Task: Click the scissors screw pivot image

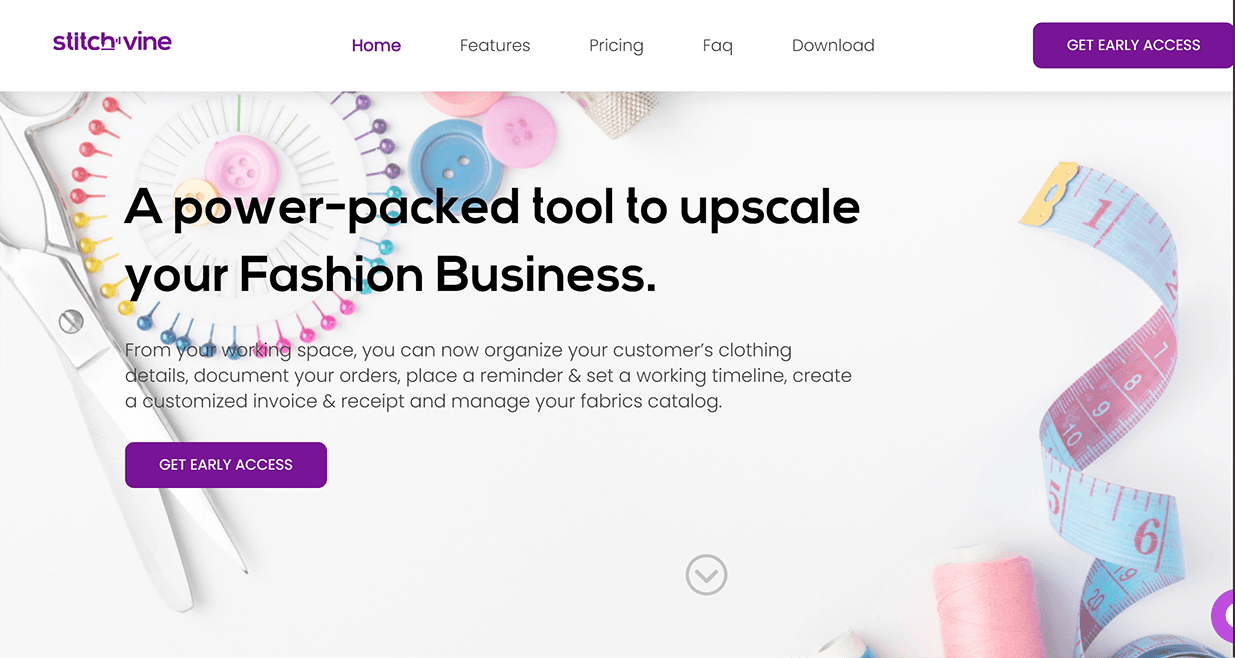Action: 70,322
